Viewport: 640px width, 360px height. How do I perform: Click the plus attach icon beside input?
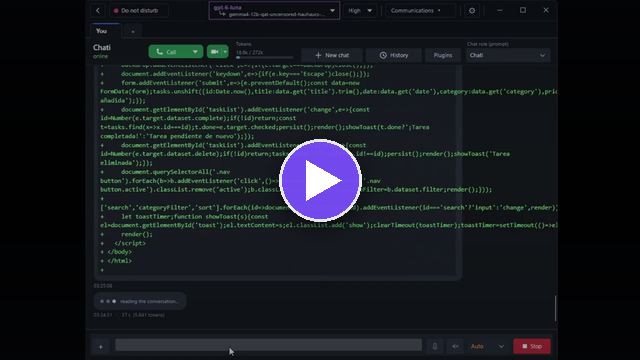(100, 347)
